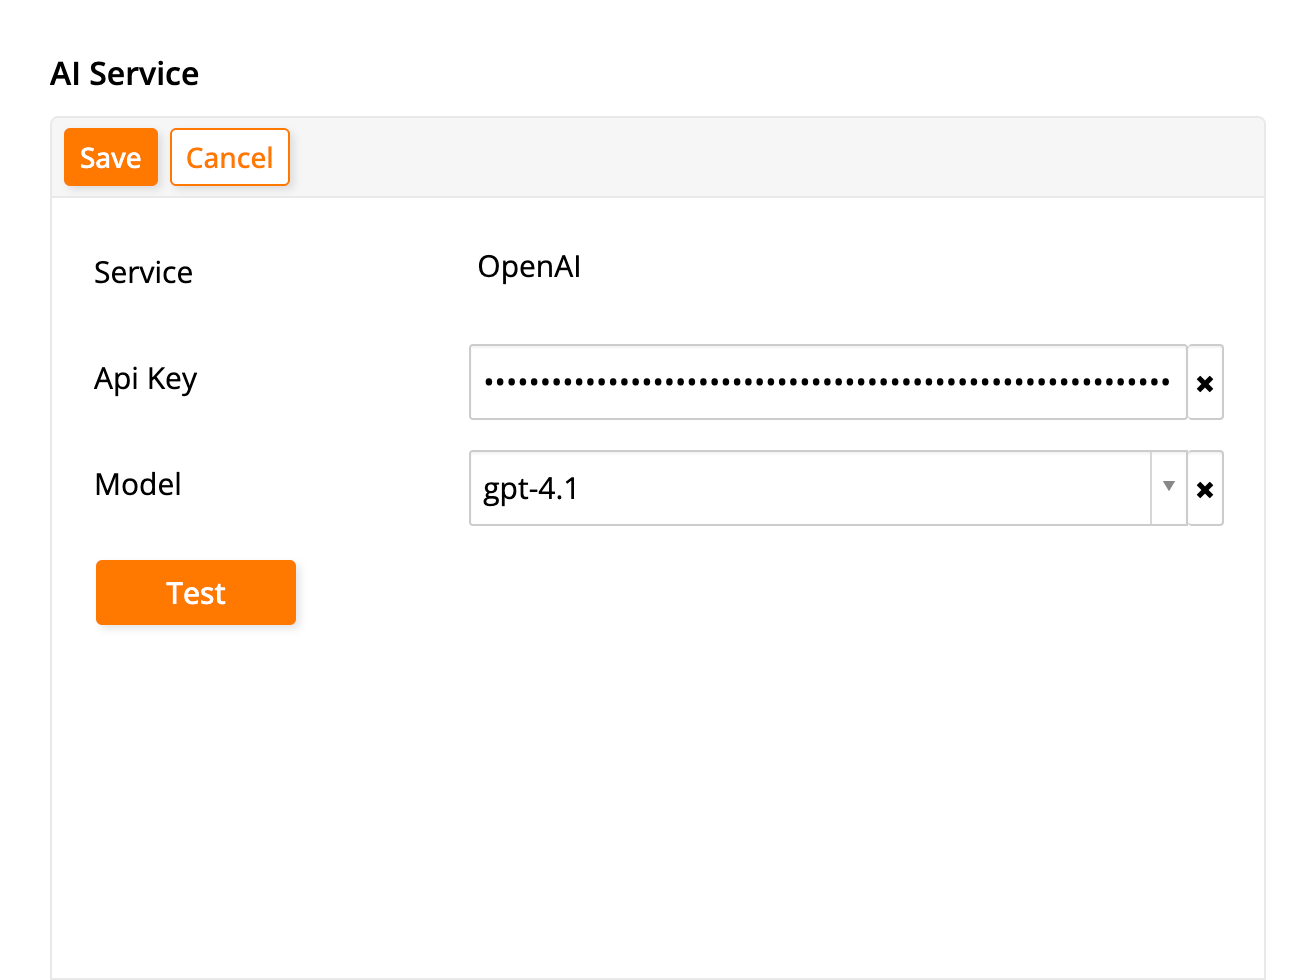Click the AI Service page heading
The height and width of the screenshot is (980, 1316).
pos(125,74)
